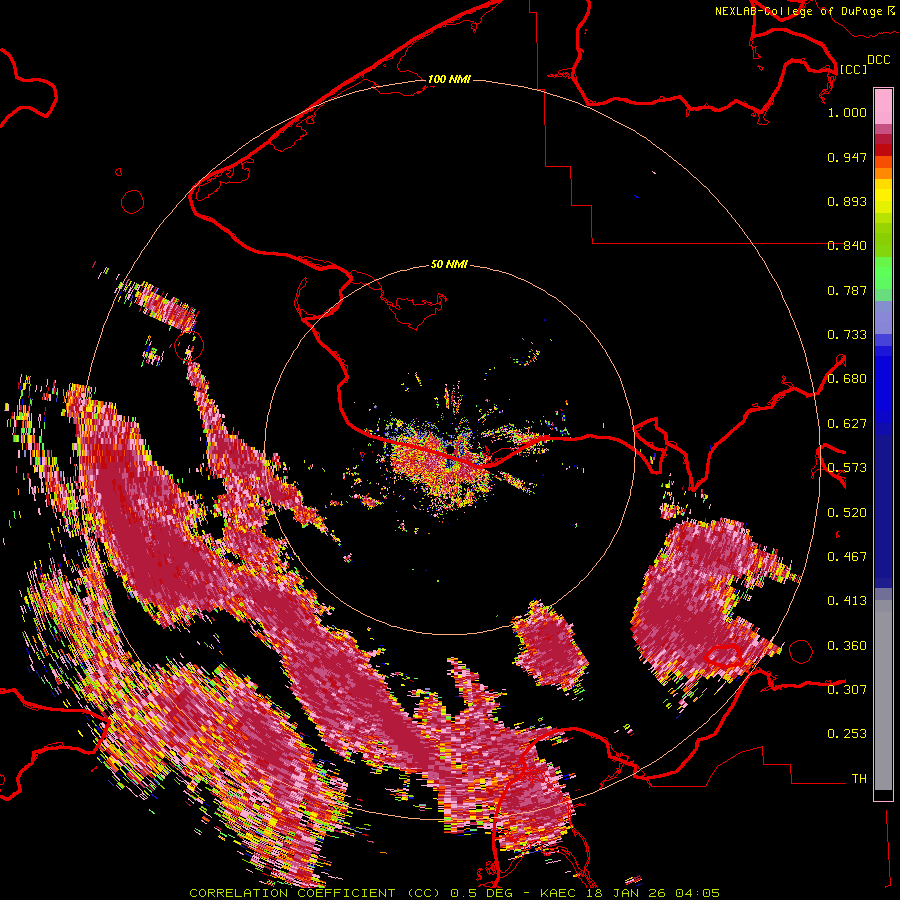This screenshot has width=900, height=900.
Task: Select the 0.840 scale value
Action: tap(847, 246)
